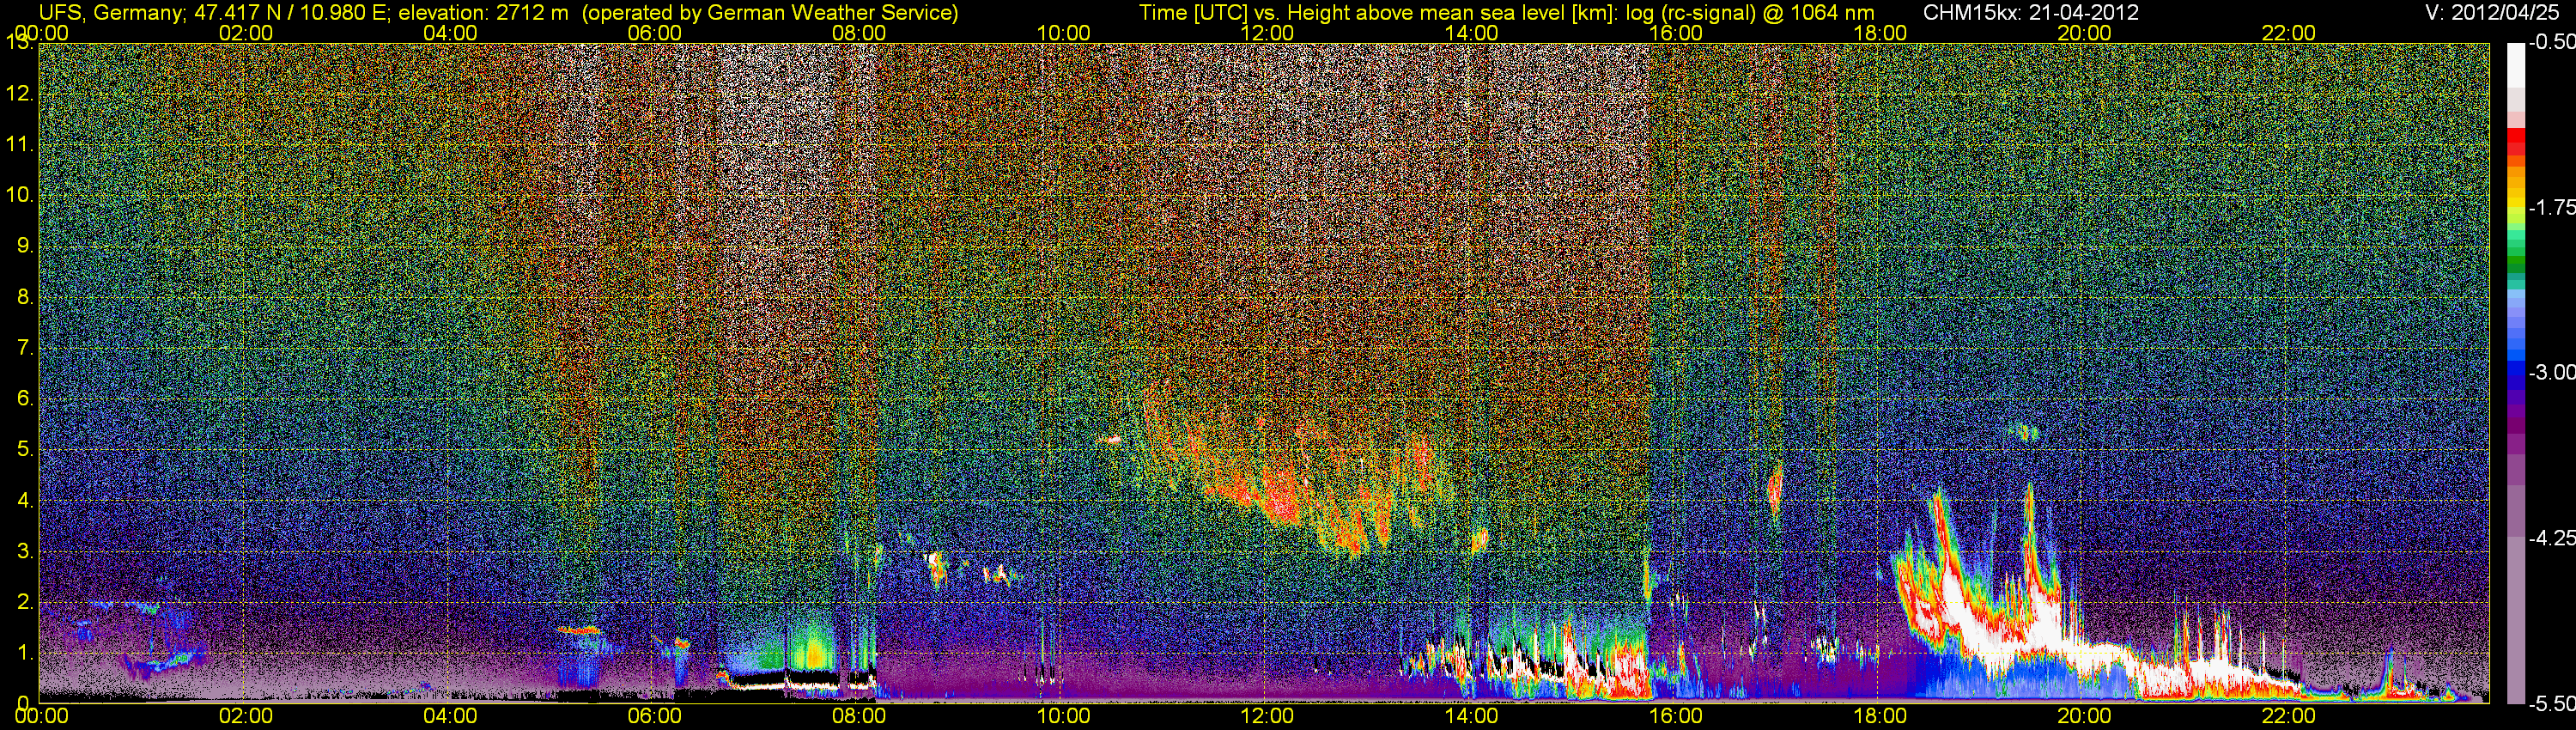Click the 14:00 label on the bottom time axis
The width and height of the screenshot is (2576, 730).
(x=1472, y=716)
